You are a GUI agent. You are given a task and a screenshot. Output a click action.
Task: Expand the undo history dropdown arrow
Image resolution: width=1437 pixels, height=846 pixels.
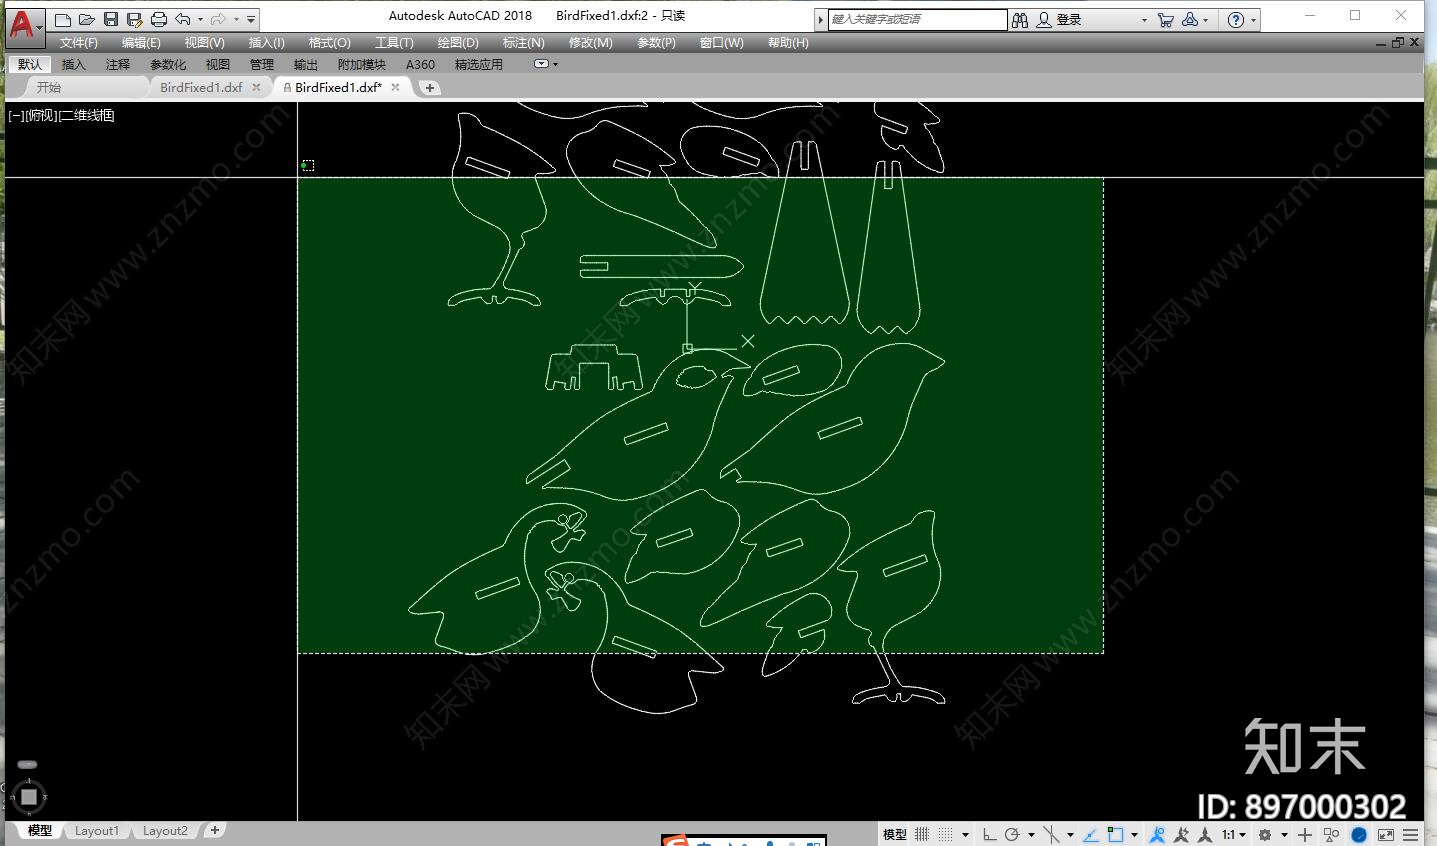[200, 20]
